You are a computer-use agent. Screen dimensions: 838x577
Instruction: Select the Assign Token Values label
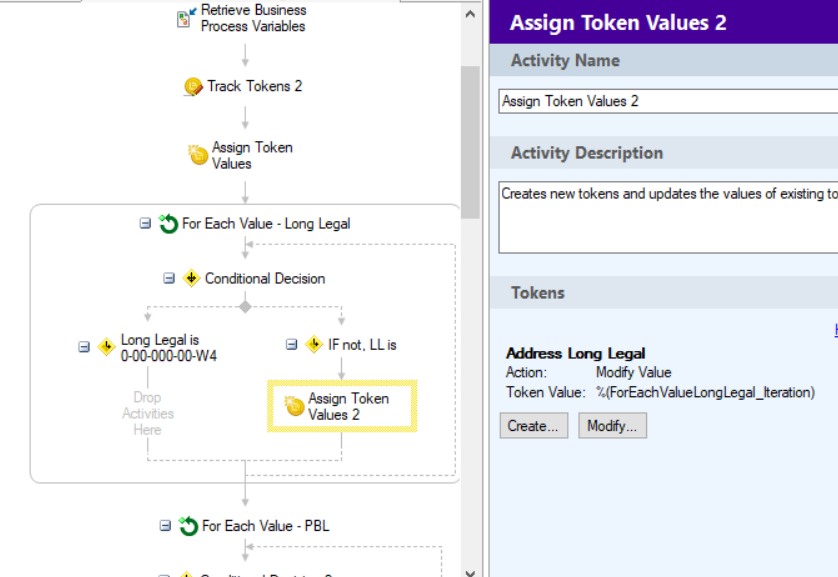point(252,155)
